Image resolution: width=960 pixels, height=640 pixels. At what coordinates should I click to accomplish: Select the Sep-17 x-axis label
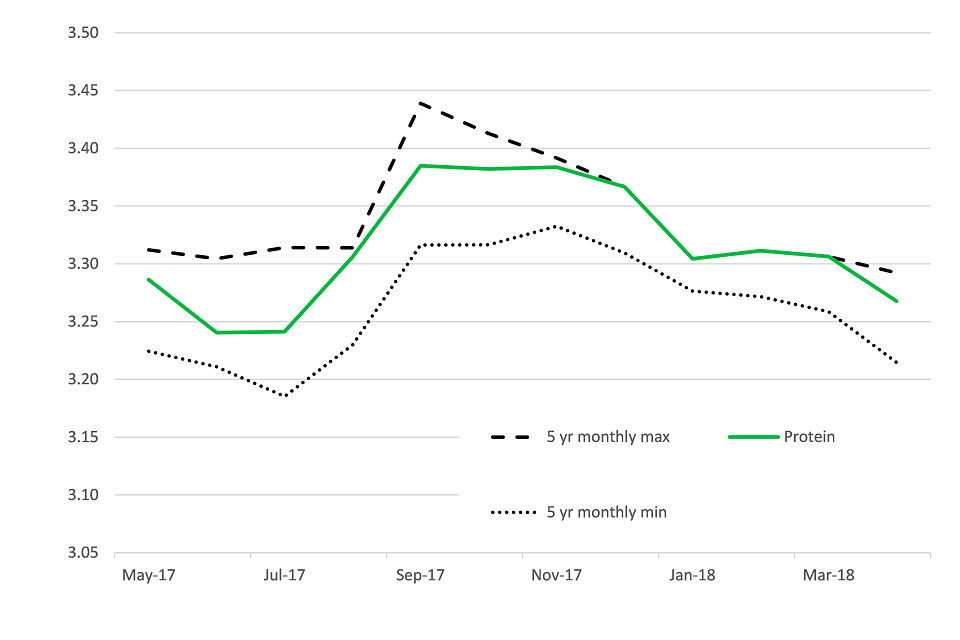click(421, 576)
